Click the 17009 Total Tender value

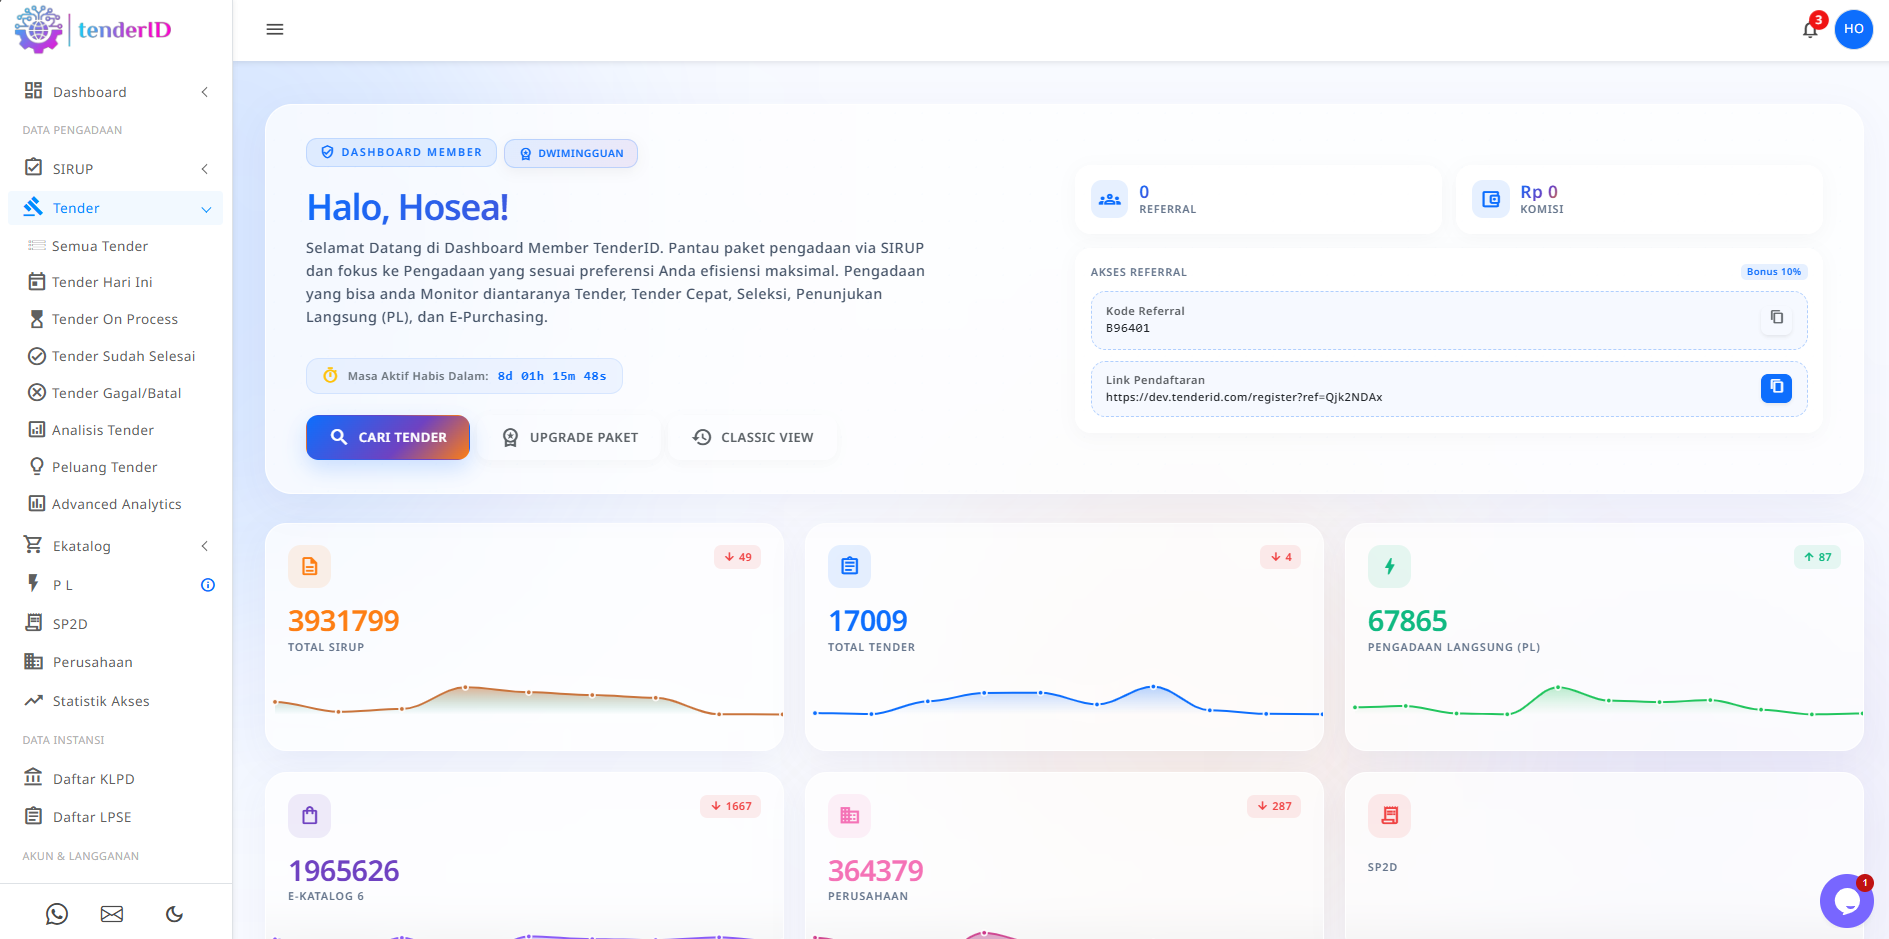(868, 621)
